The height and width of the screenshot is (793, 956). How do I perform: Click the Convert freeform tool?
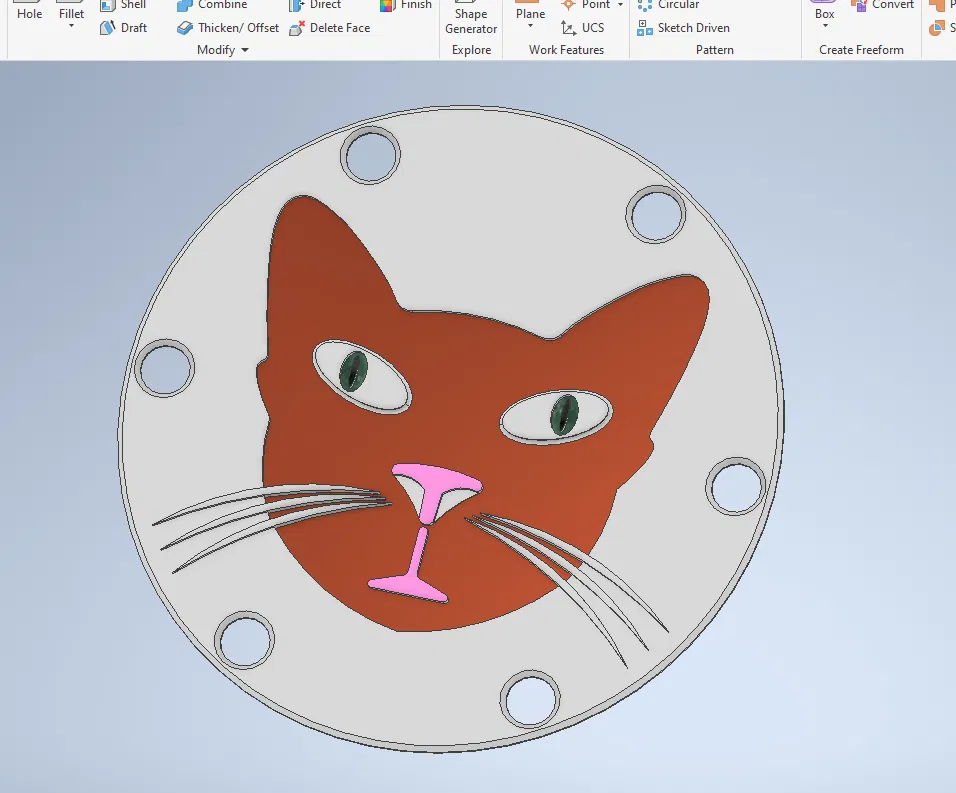883,5
